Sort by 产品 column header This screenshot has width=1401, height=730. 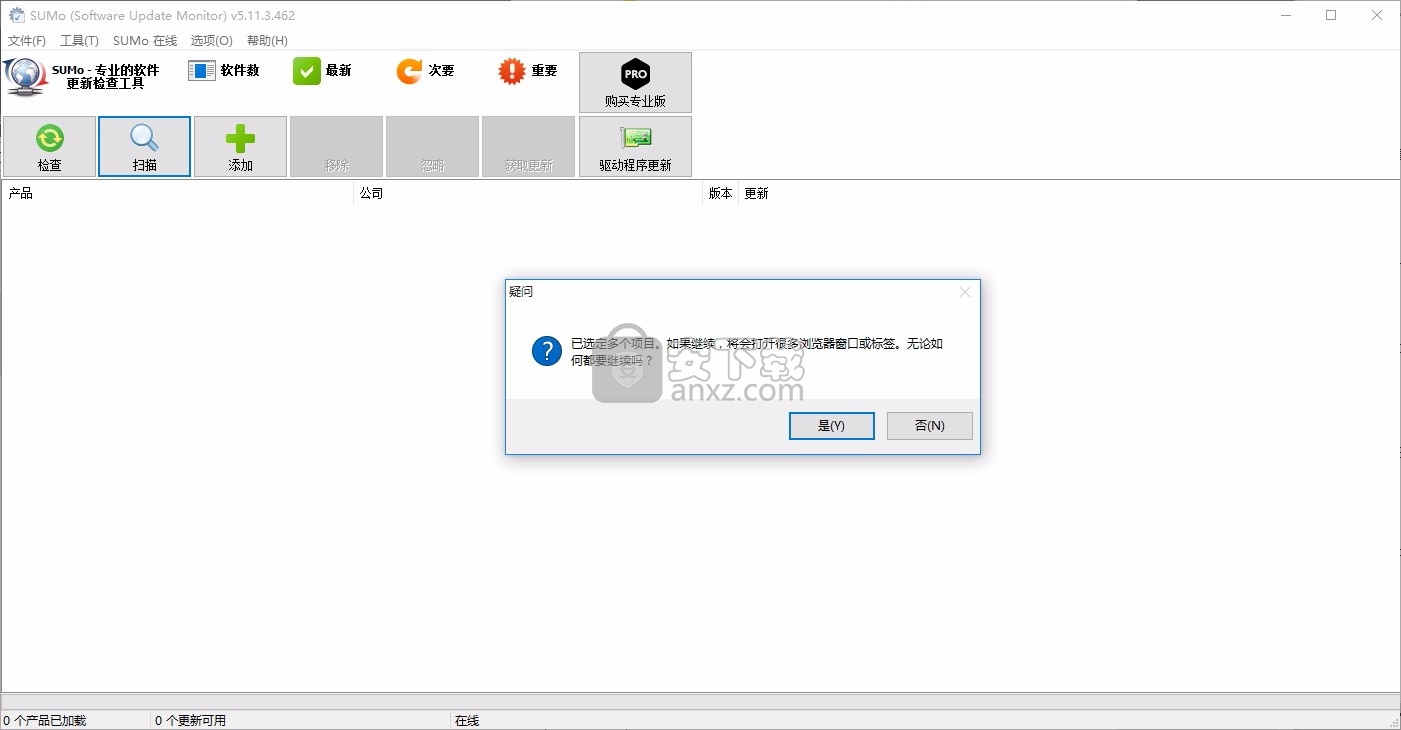[178, 193]
